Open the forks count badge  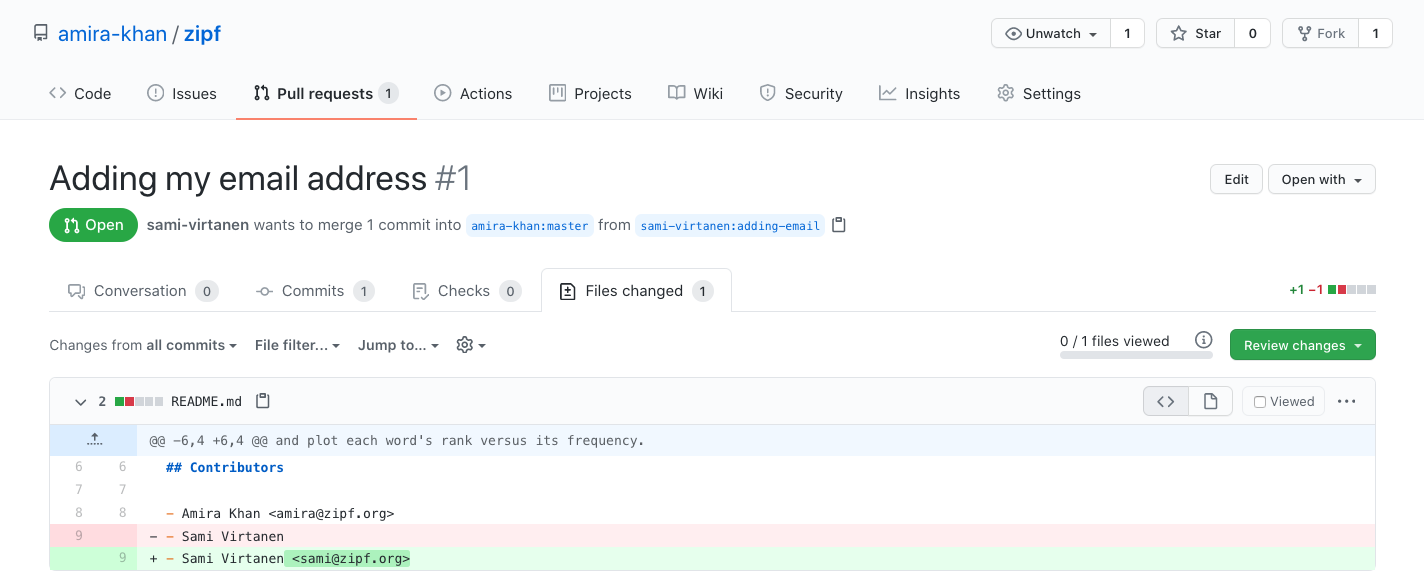point(1375,33)
